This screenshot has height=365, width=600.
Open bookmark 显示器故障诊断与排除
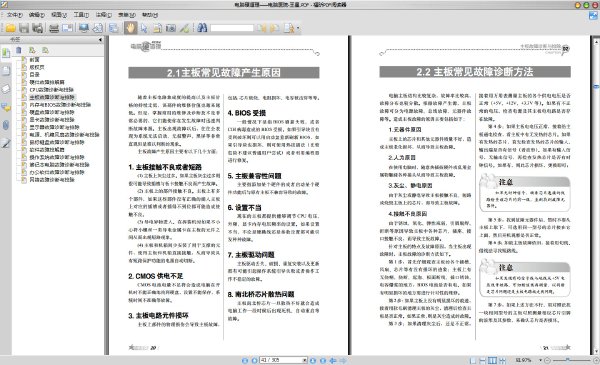(54, 127)
